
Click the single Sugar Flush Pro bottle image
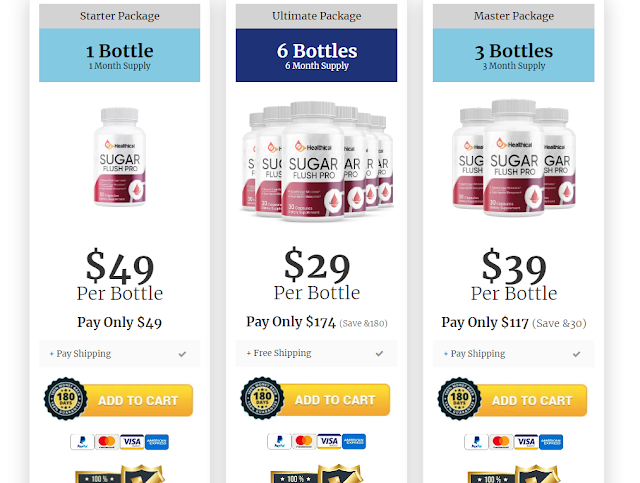120,157
